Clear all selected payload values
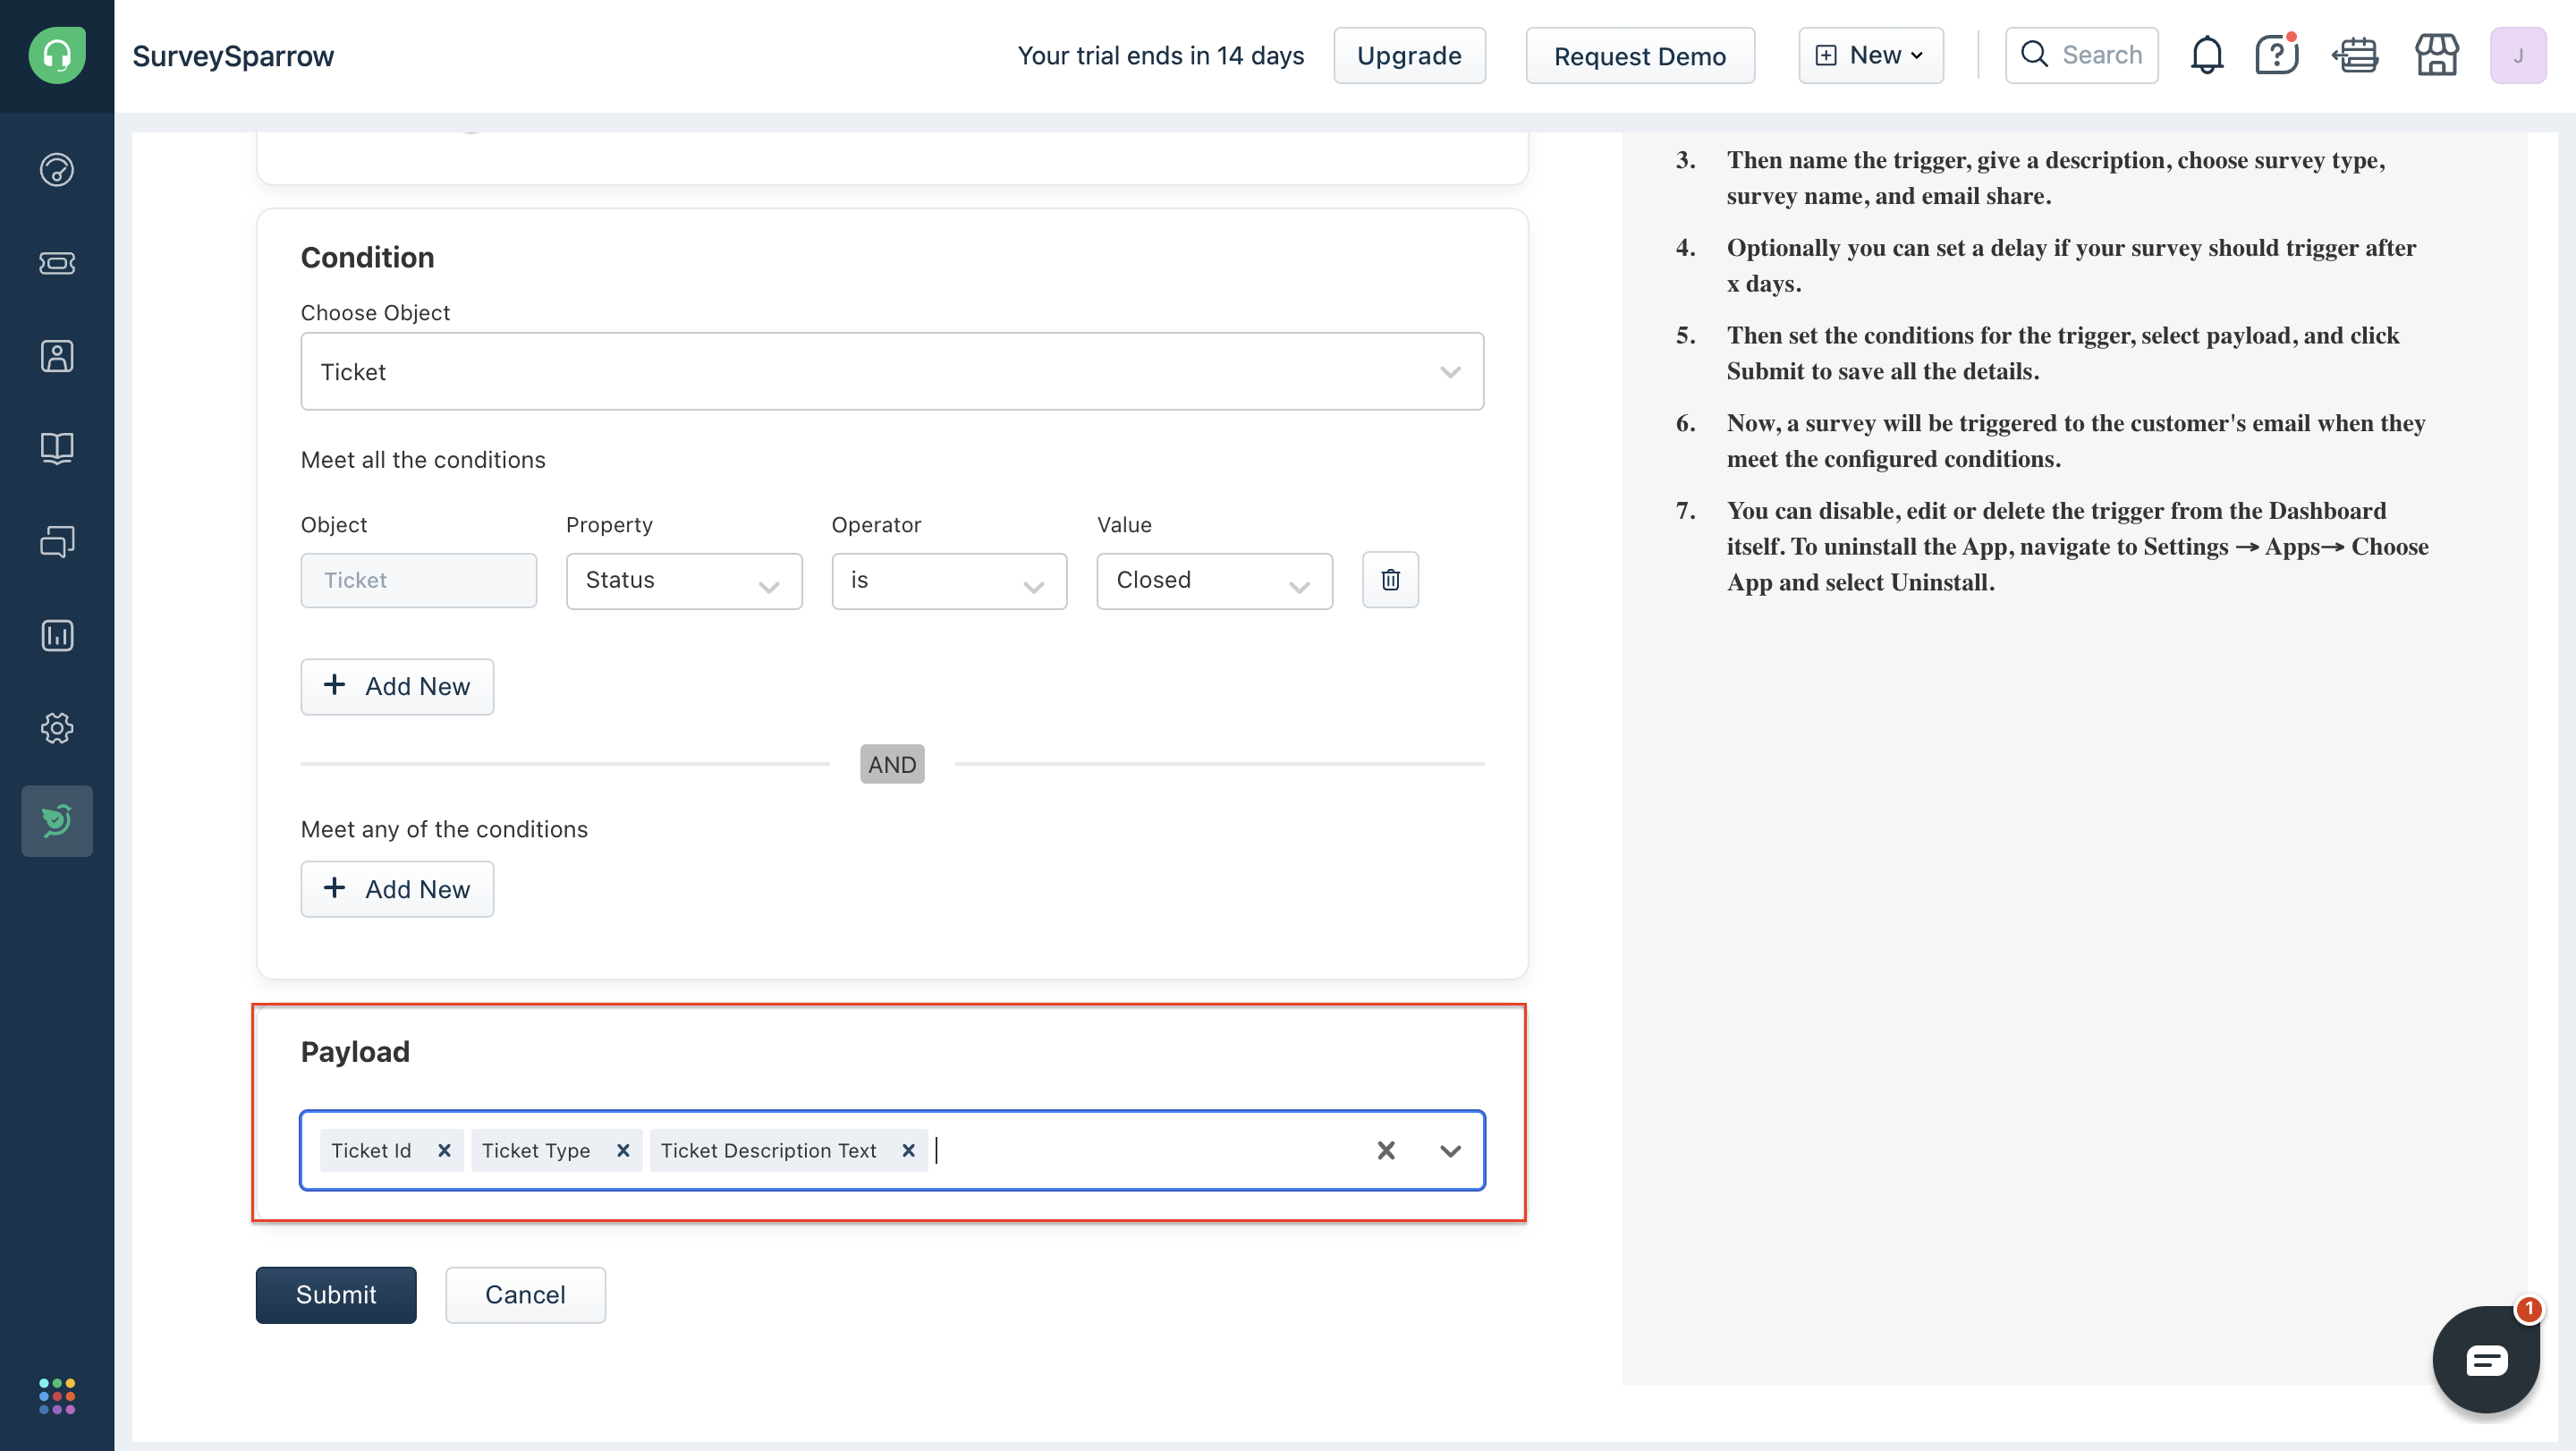The height and width of the screenshot is (1451, 2576). pyautogui.click(x=1385, y=1150)
